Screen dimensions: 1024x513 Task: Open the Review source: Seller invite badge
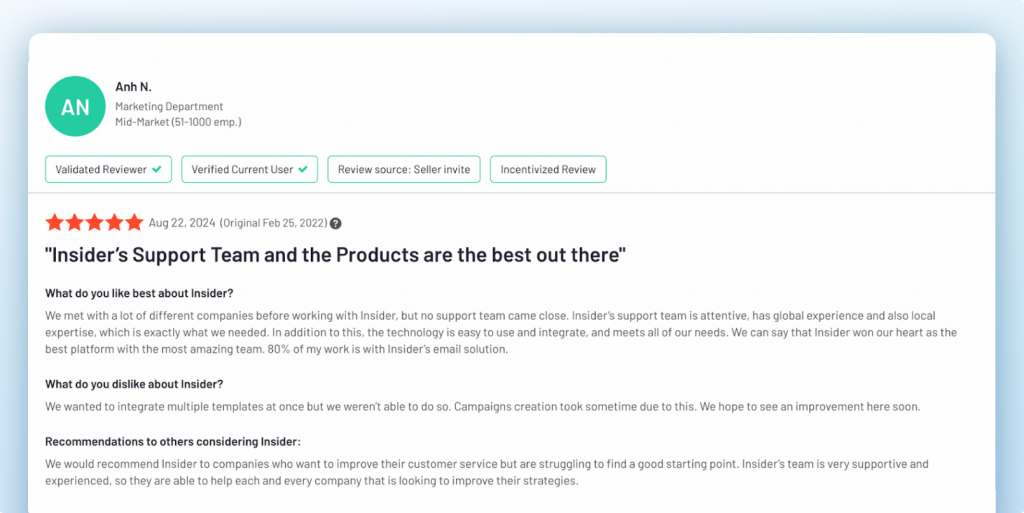(404, 169)
